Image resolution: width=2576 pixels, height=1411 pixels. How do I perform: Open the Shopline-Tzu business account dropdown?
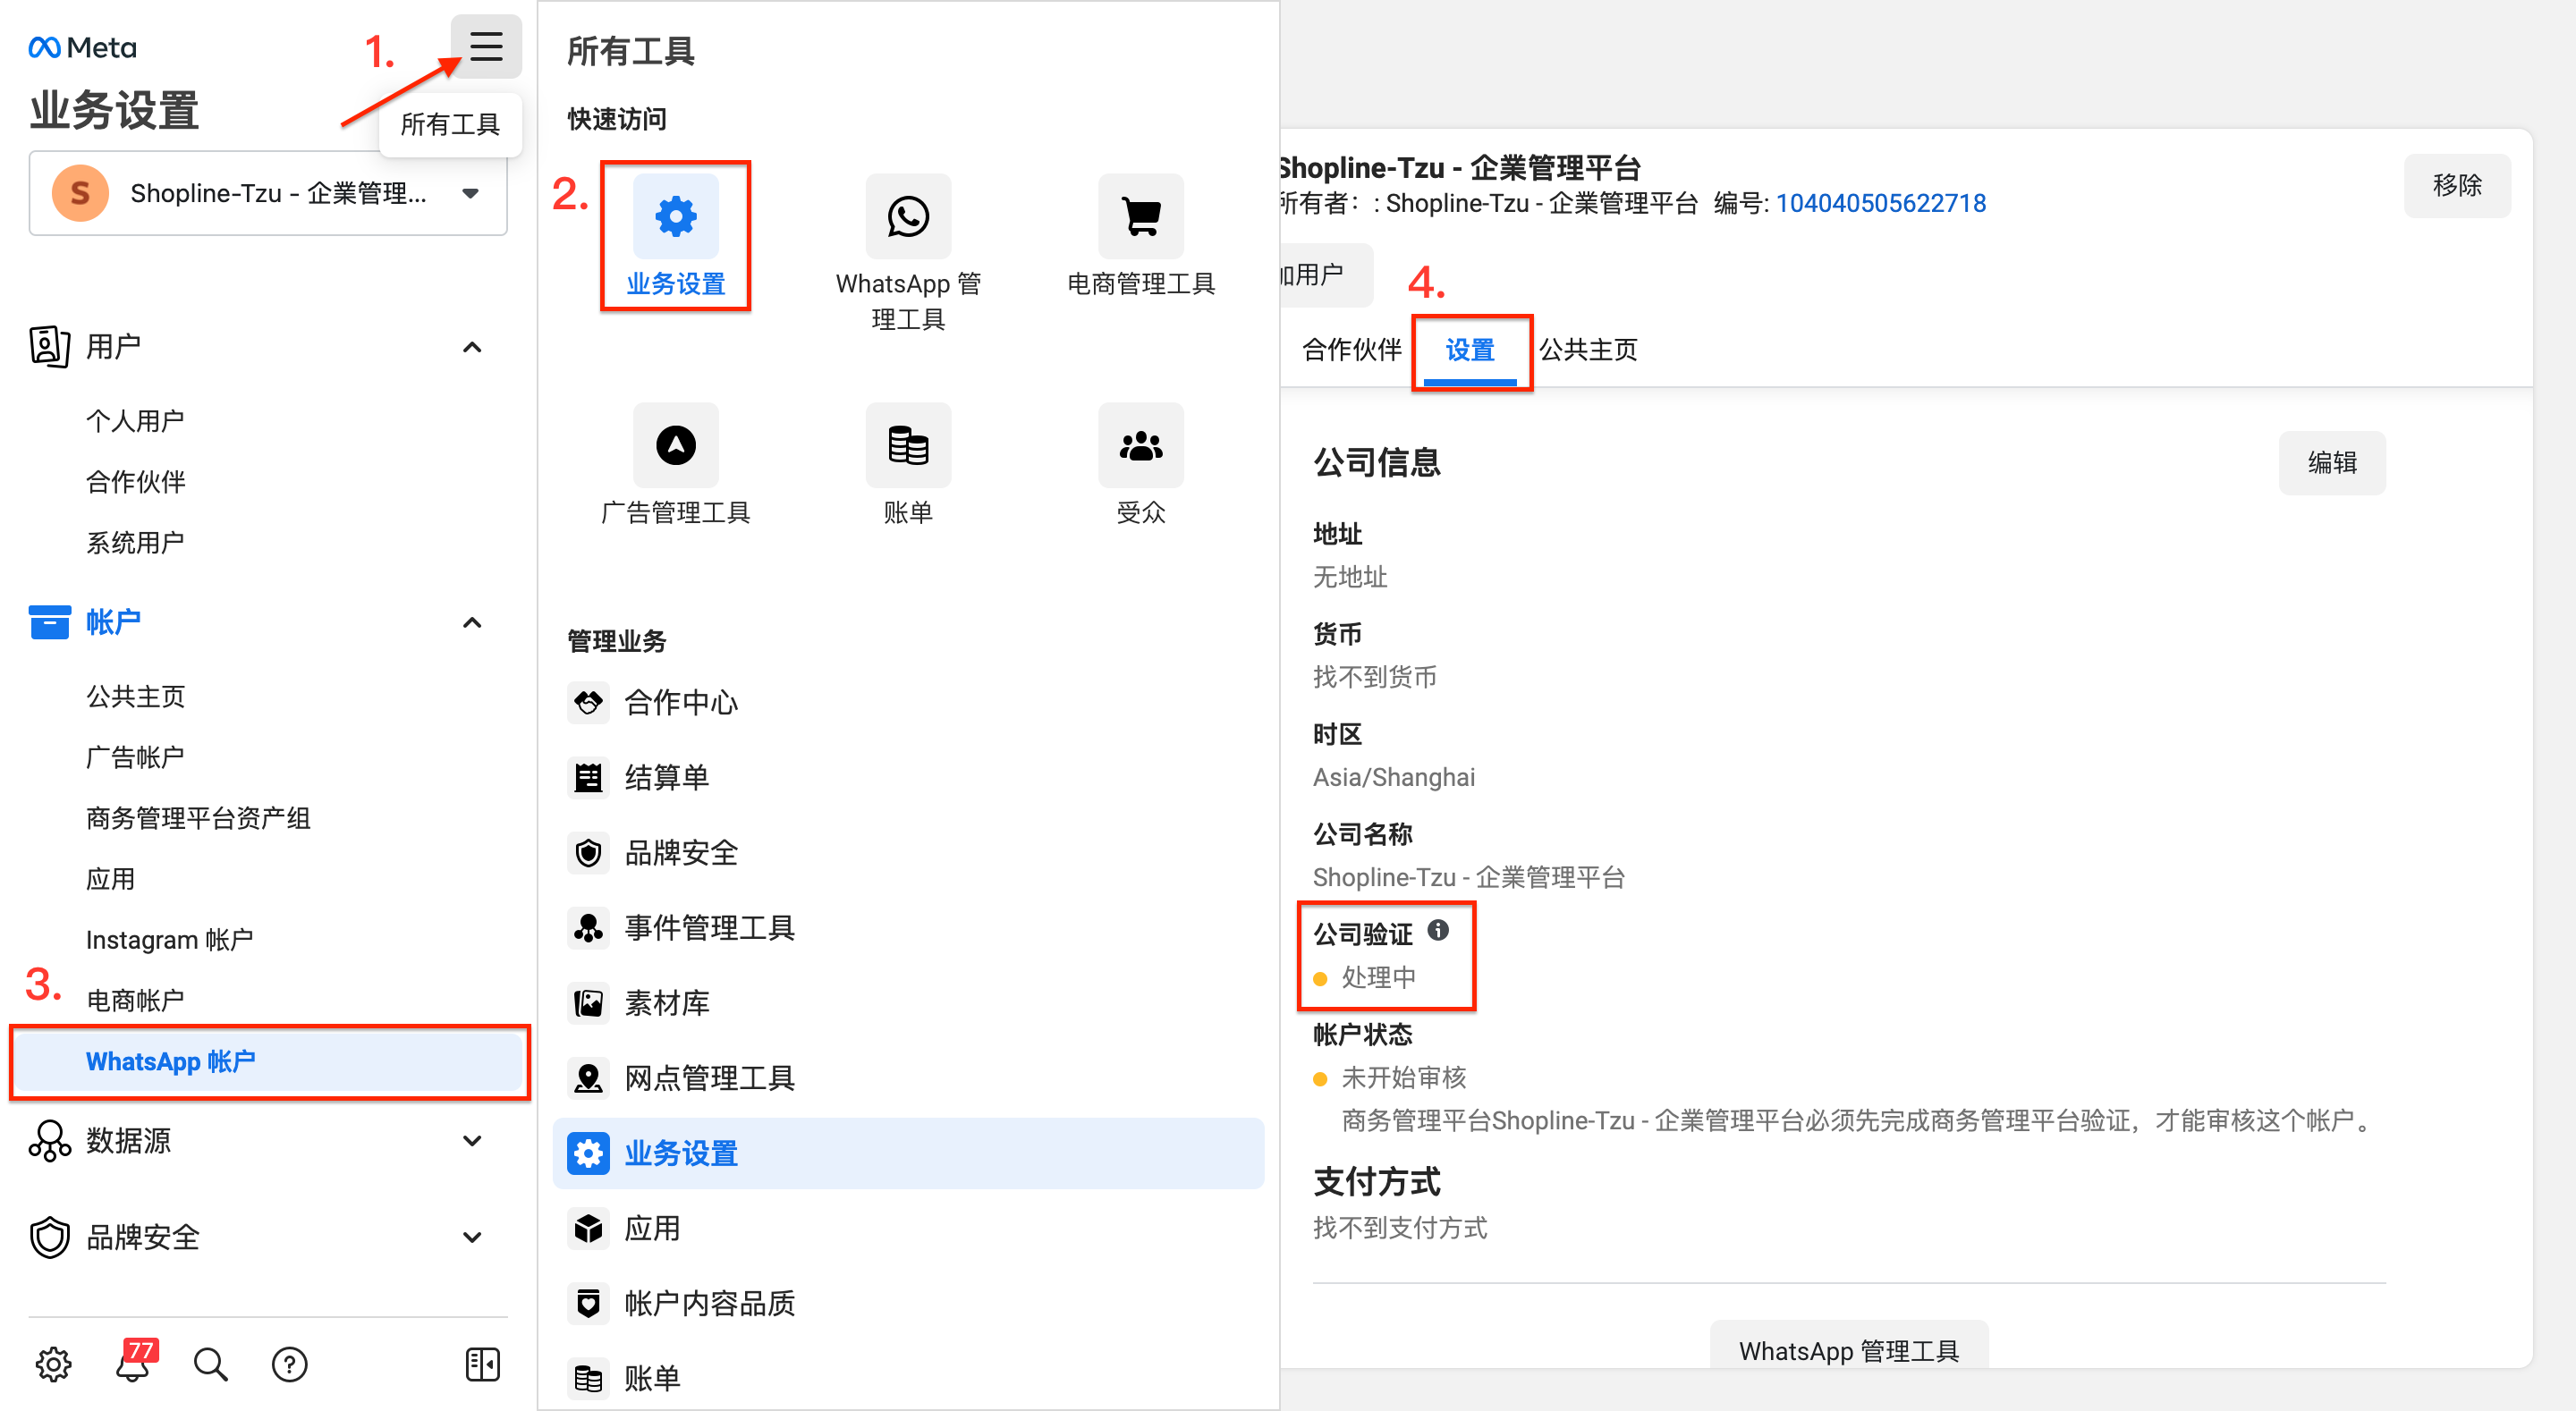click(x=268, y=193)
